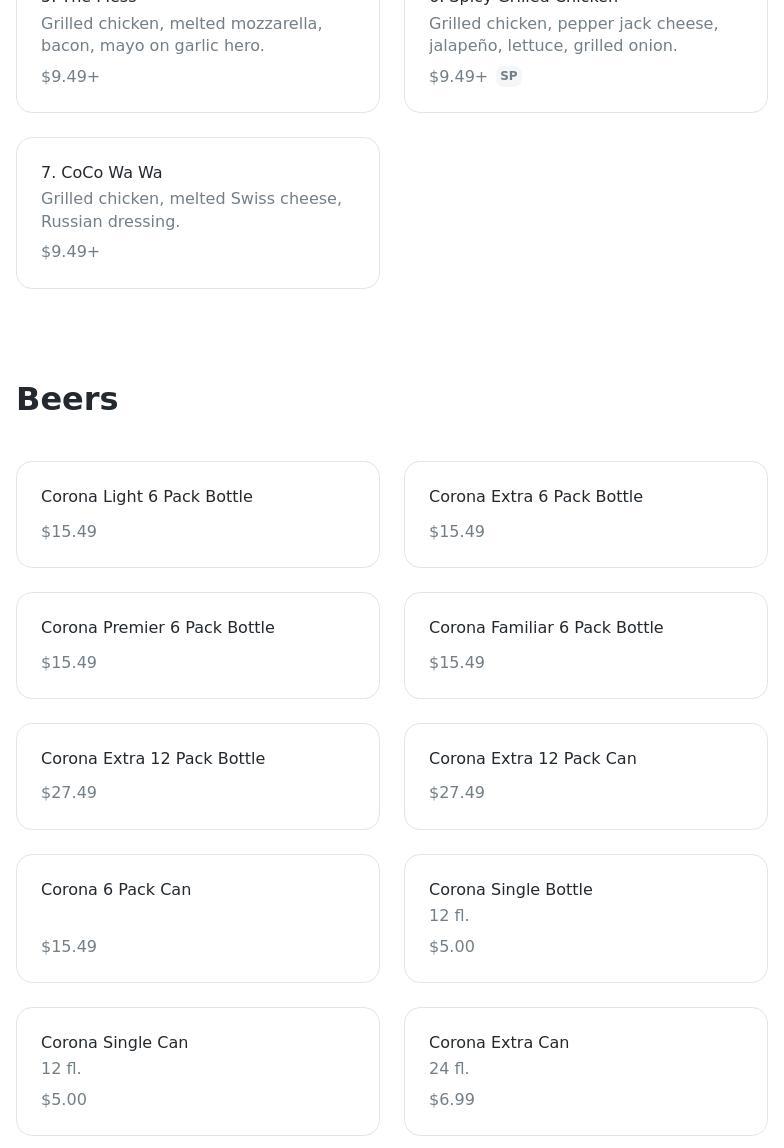
Task: Select the Spicy Grilled Chicken pepper jack card
Action: point(586,51)
